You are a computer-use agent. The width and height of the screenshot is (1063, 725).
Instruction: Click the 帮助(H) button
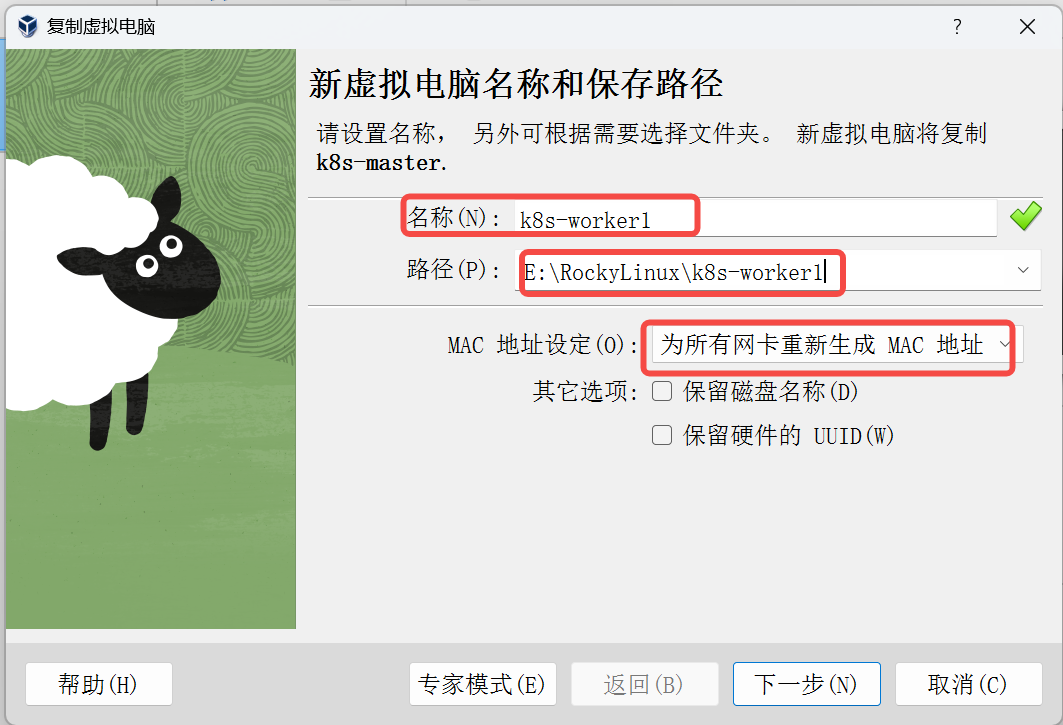tap(99, 684)
